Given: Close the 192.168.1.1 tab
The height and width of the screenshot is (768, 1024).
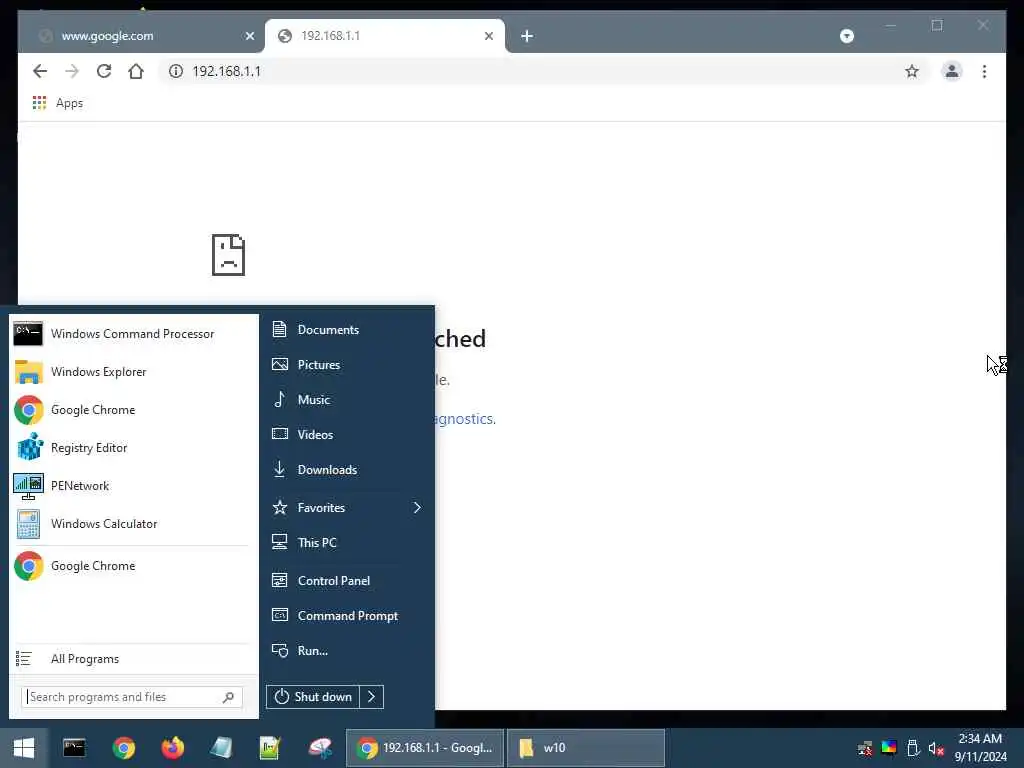Looking at the screenshot, I should [x=488, y=36].
